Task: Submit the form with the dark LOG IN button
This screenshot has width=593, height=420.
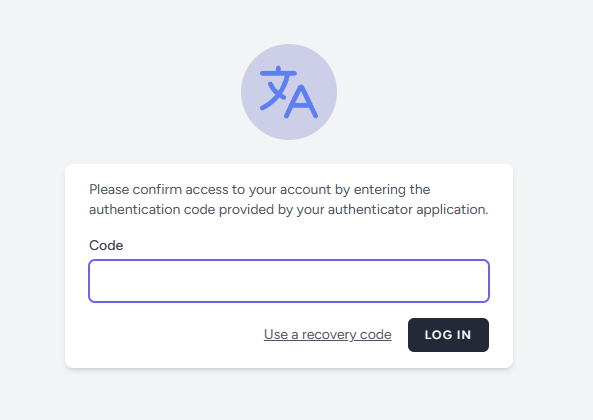Action: 448,335
